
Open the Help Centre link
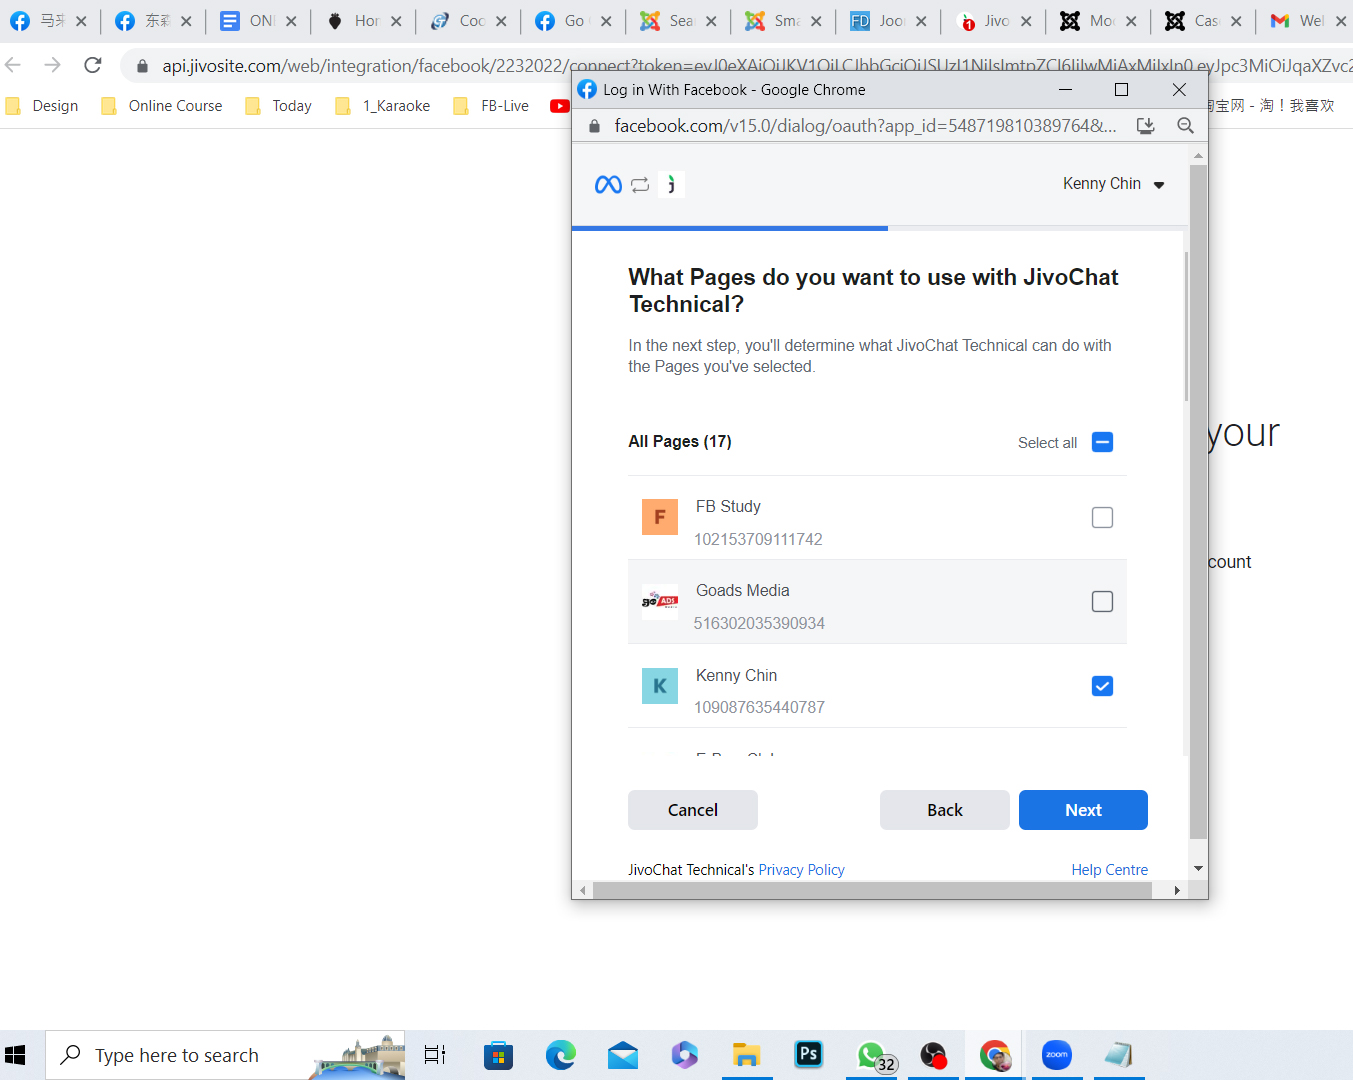[1109, 870]
